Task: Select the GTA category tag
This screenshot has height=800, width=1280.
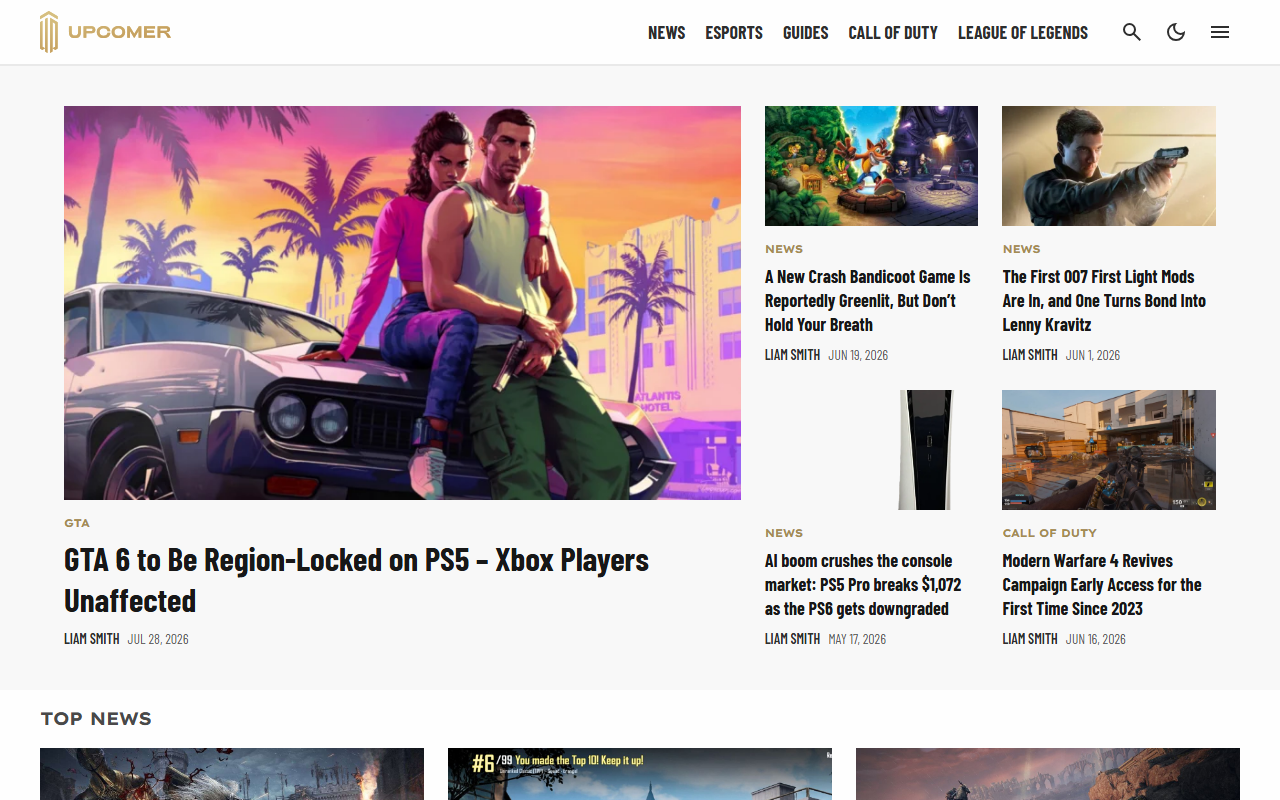Action: (x=77, y=523)
